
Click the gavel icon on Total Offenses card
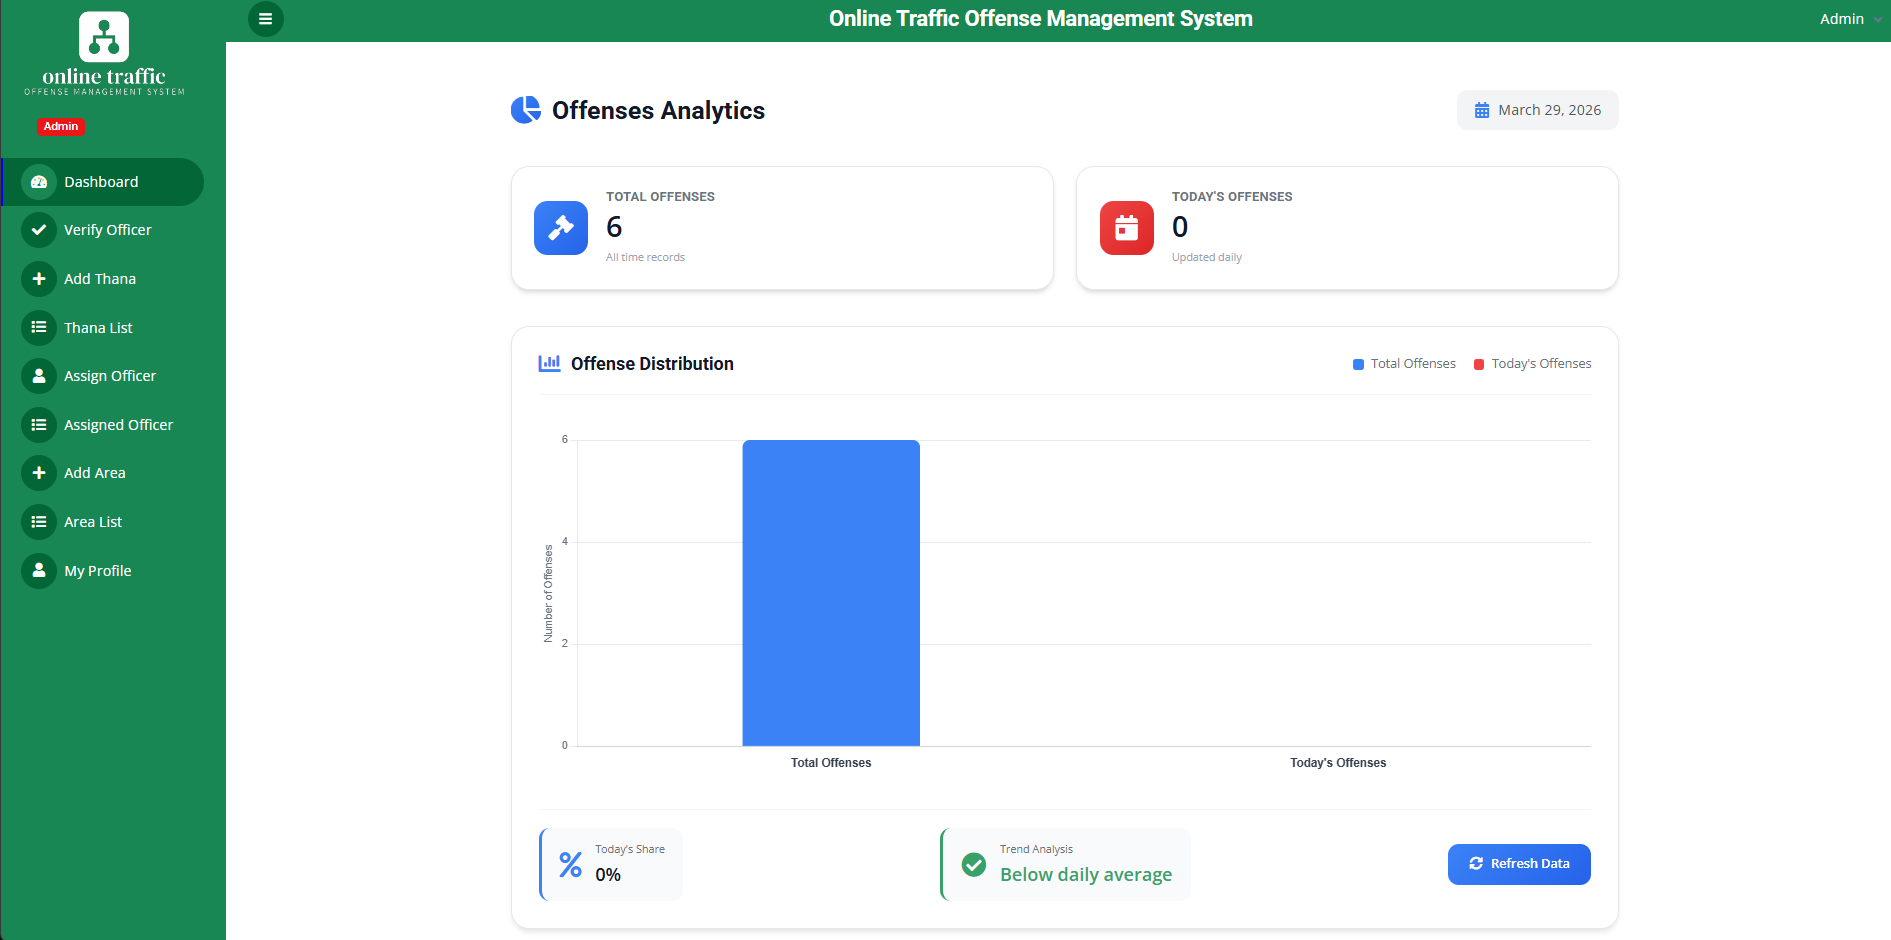coord(560,228)
